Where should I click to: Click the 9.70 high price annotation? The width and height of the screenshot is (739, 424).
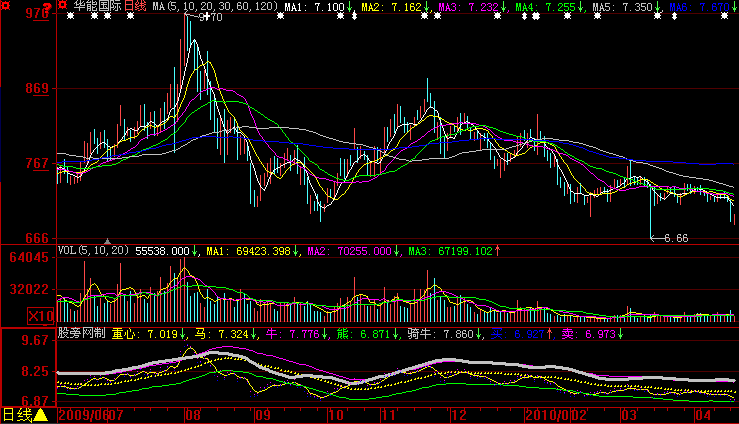210,17
